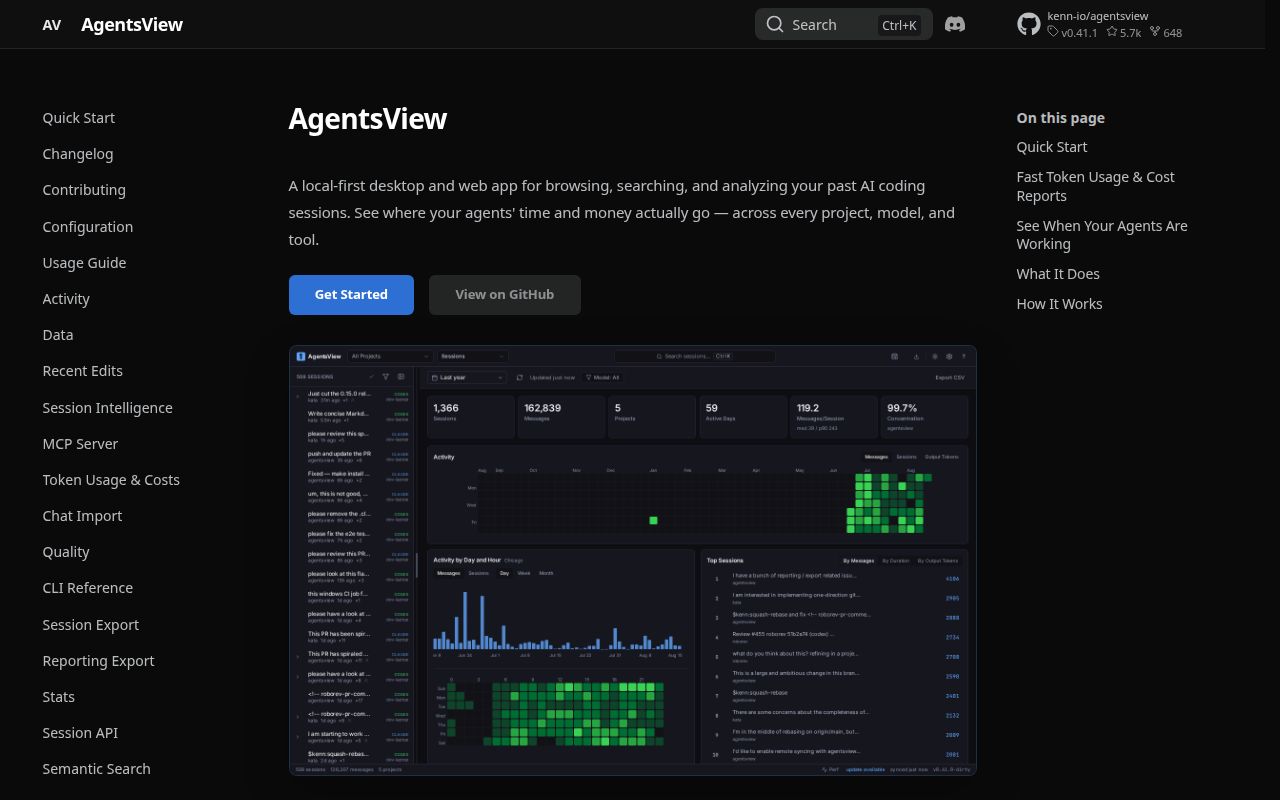This screenshot has width=1280, height=800.
Task: Navigate to Configuration
Action: [87, 227]
